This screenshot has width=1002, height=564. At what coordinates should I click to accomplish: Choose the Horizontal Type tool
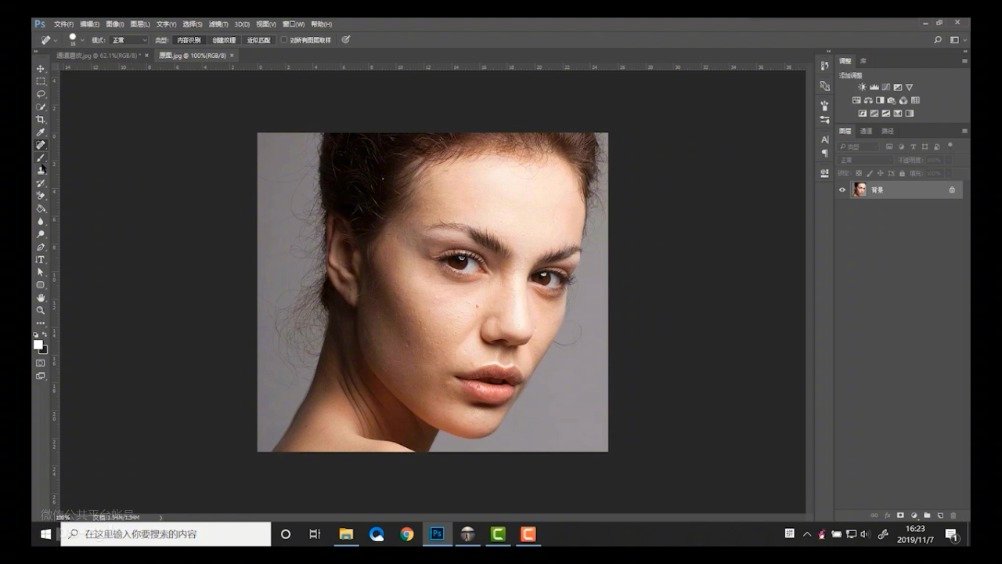click(x=41, y=259)
